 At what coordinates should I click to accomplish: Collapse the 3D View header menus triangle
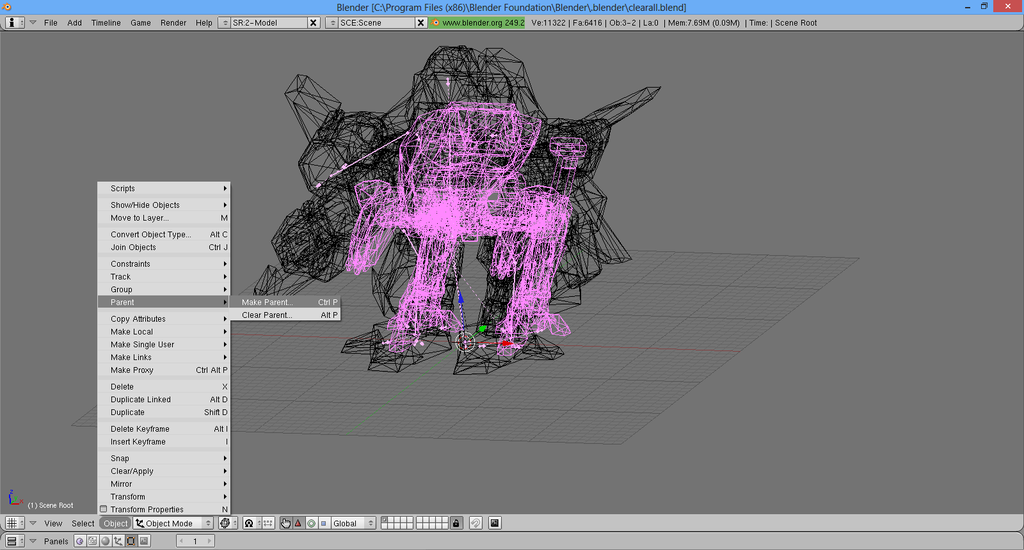click(33, 523)
